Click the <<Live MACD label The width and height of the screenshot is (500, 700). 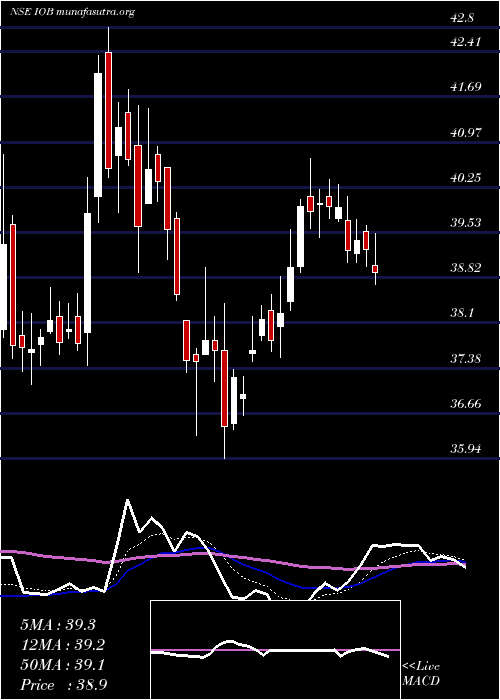pyautogui.click(x=421, y=674)
